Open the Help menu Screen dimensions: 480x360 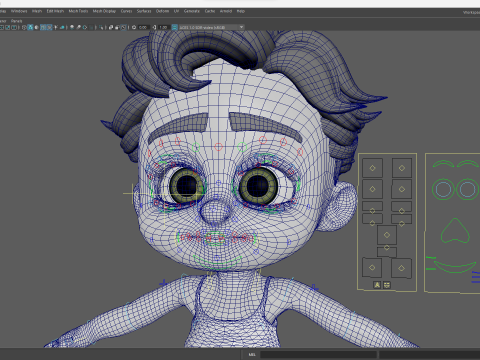coord(241,11)
